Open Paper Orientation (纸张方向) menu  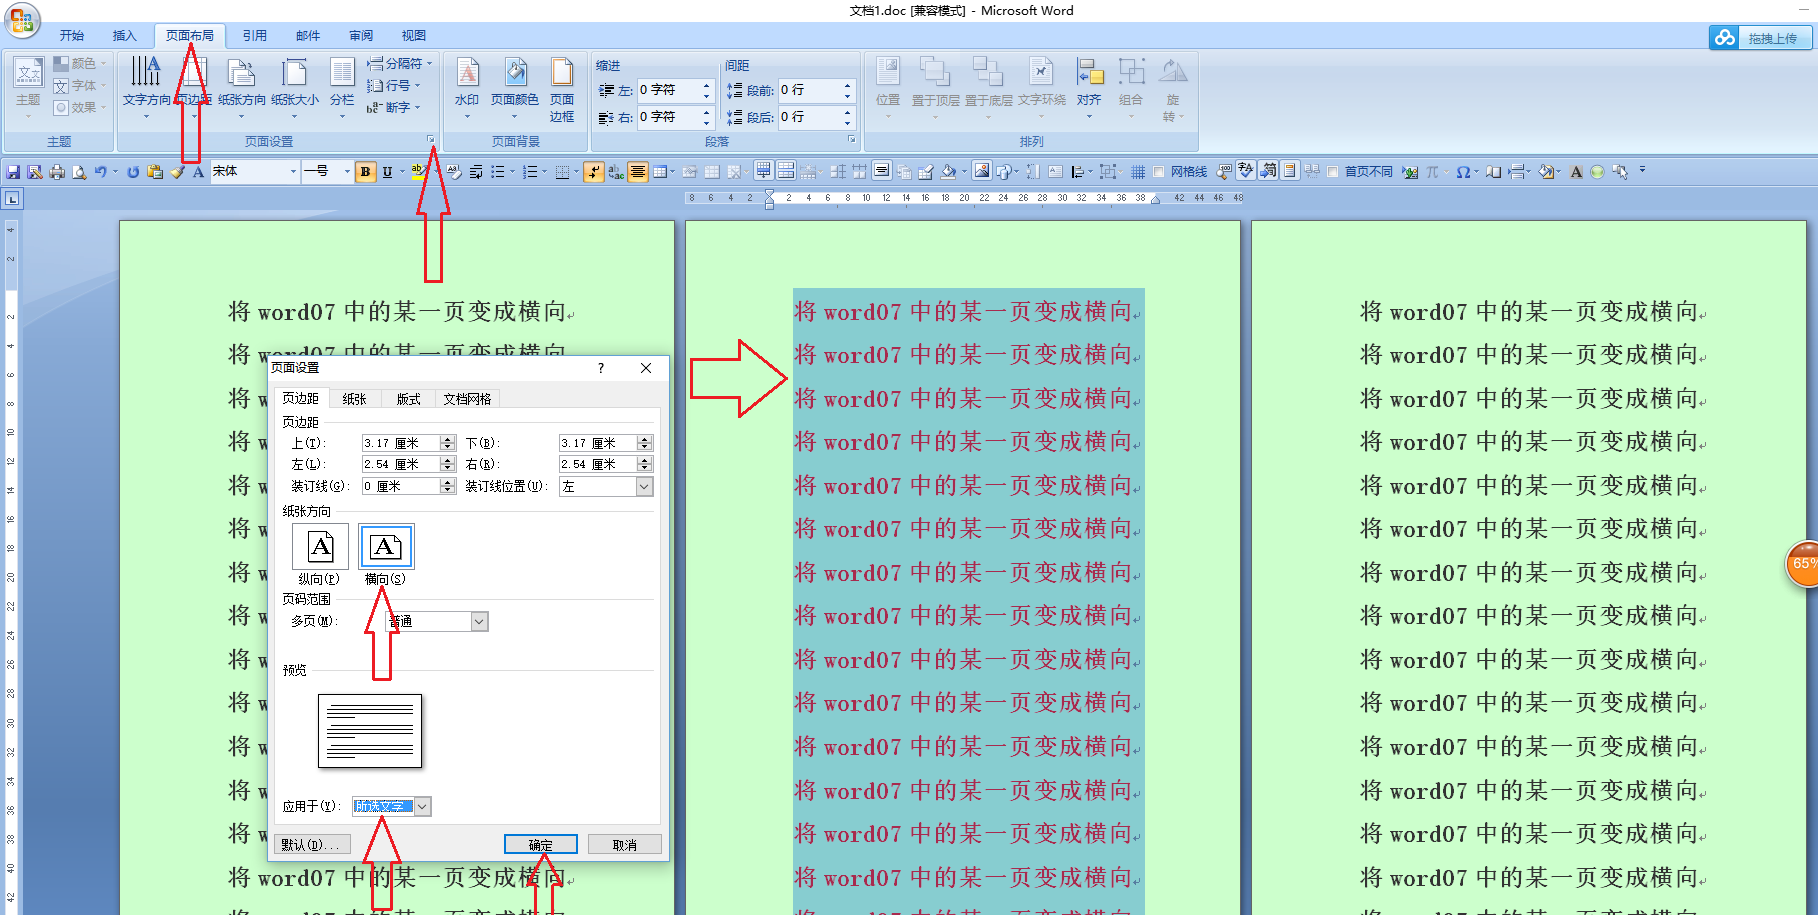click(241, 88)
